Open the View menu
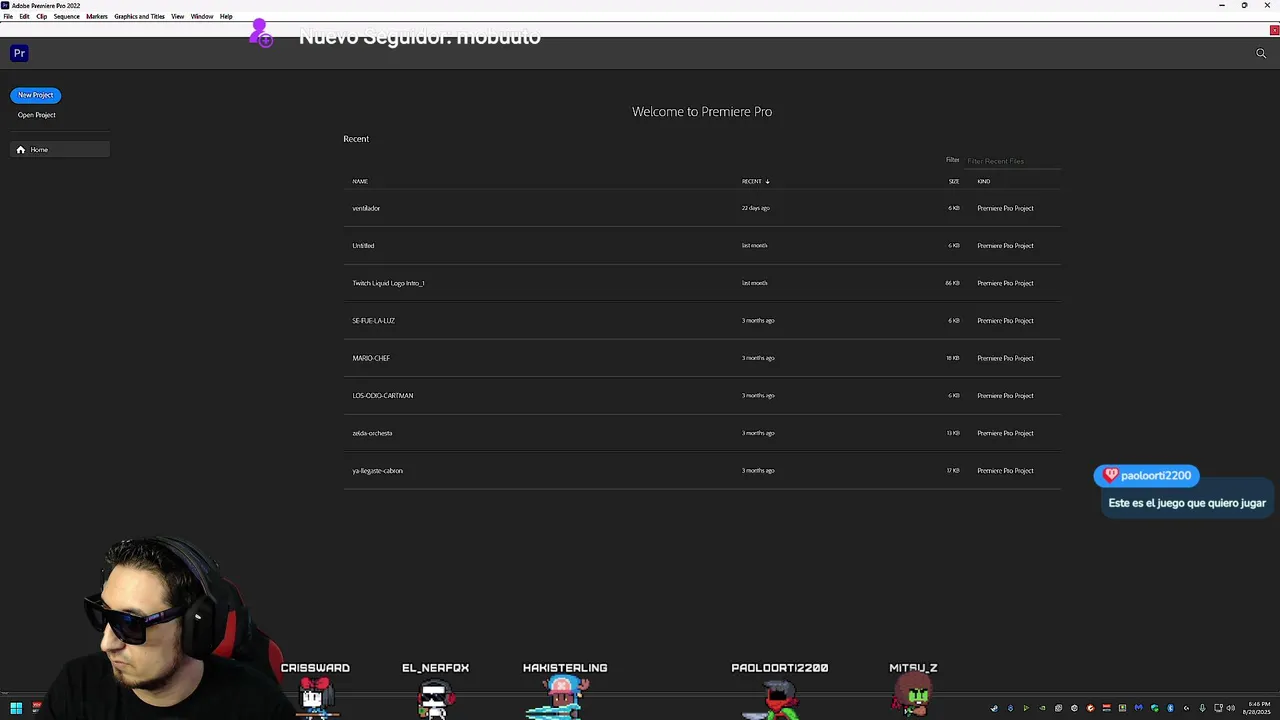 (x=177, y=17)
